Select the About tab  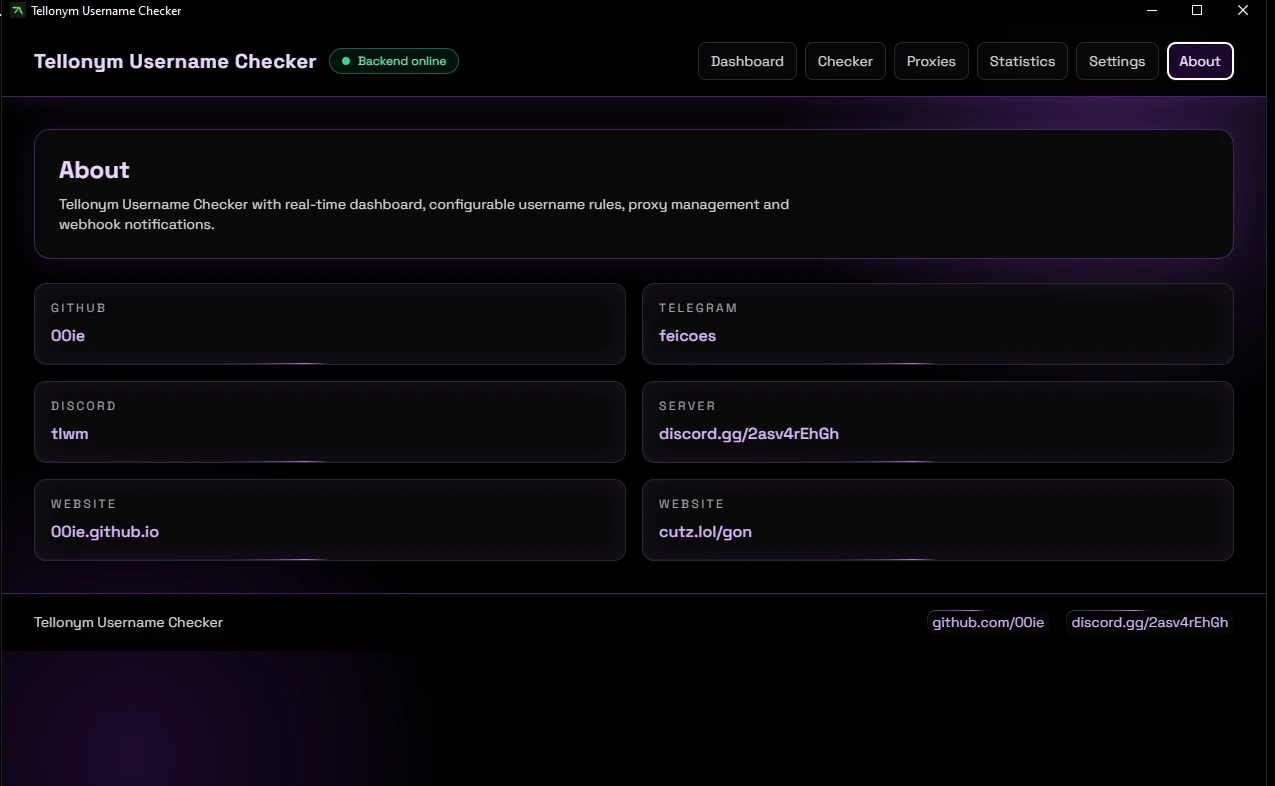coord(1200,61)
